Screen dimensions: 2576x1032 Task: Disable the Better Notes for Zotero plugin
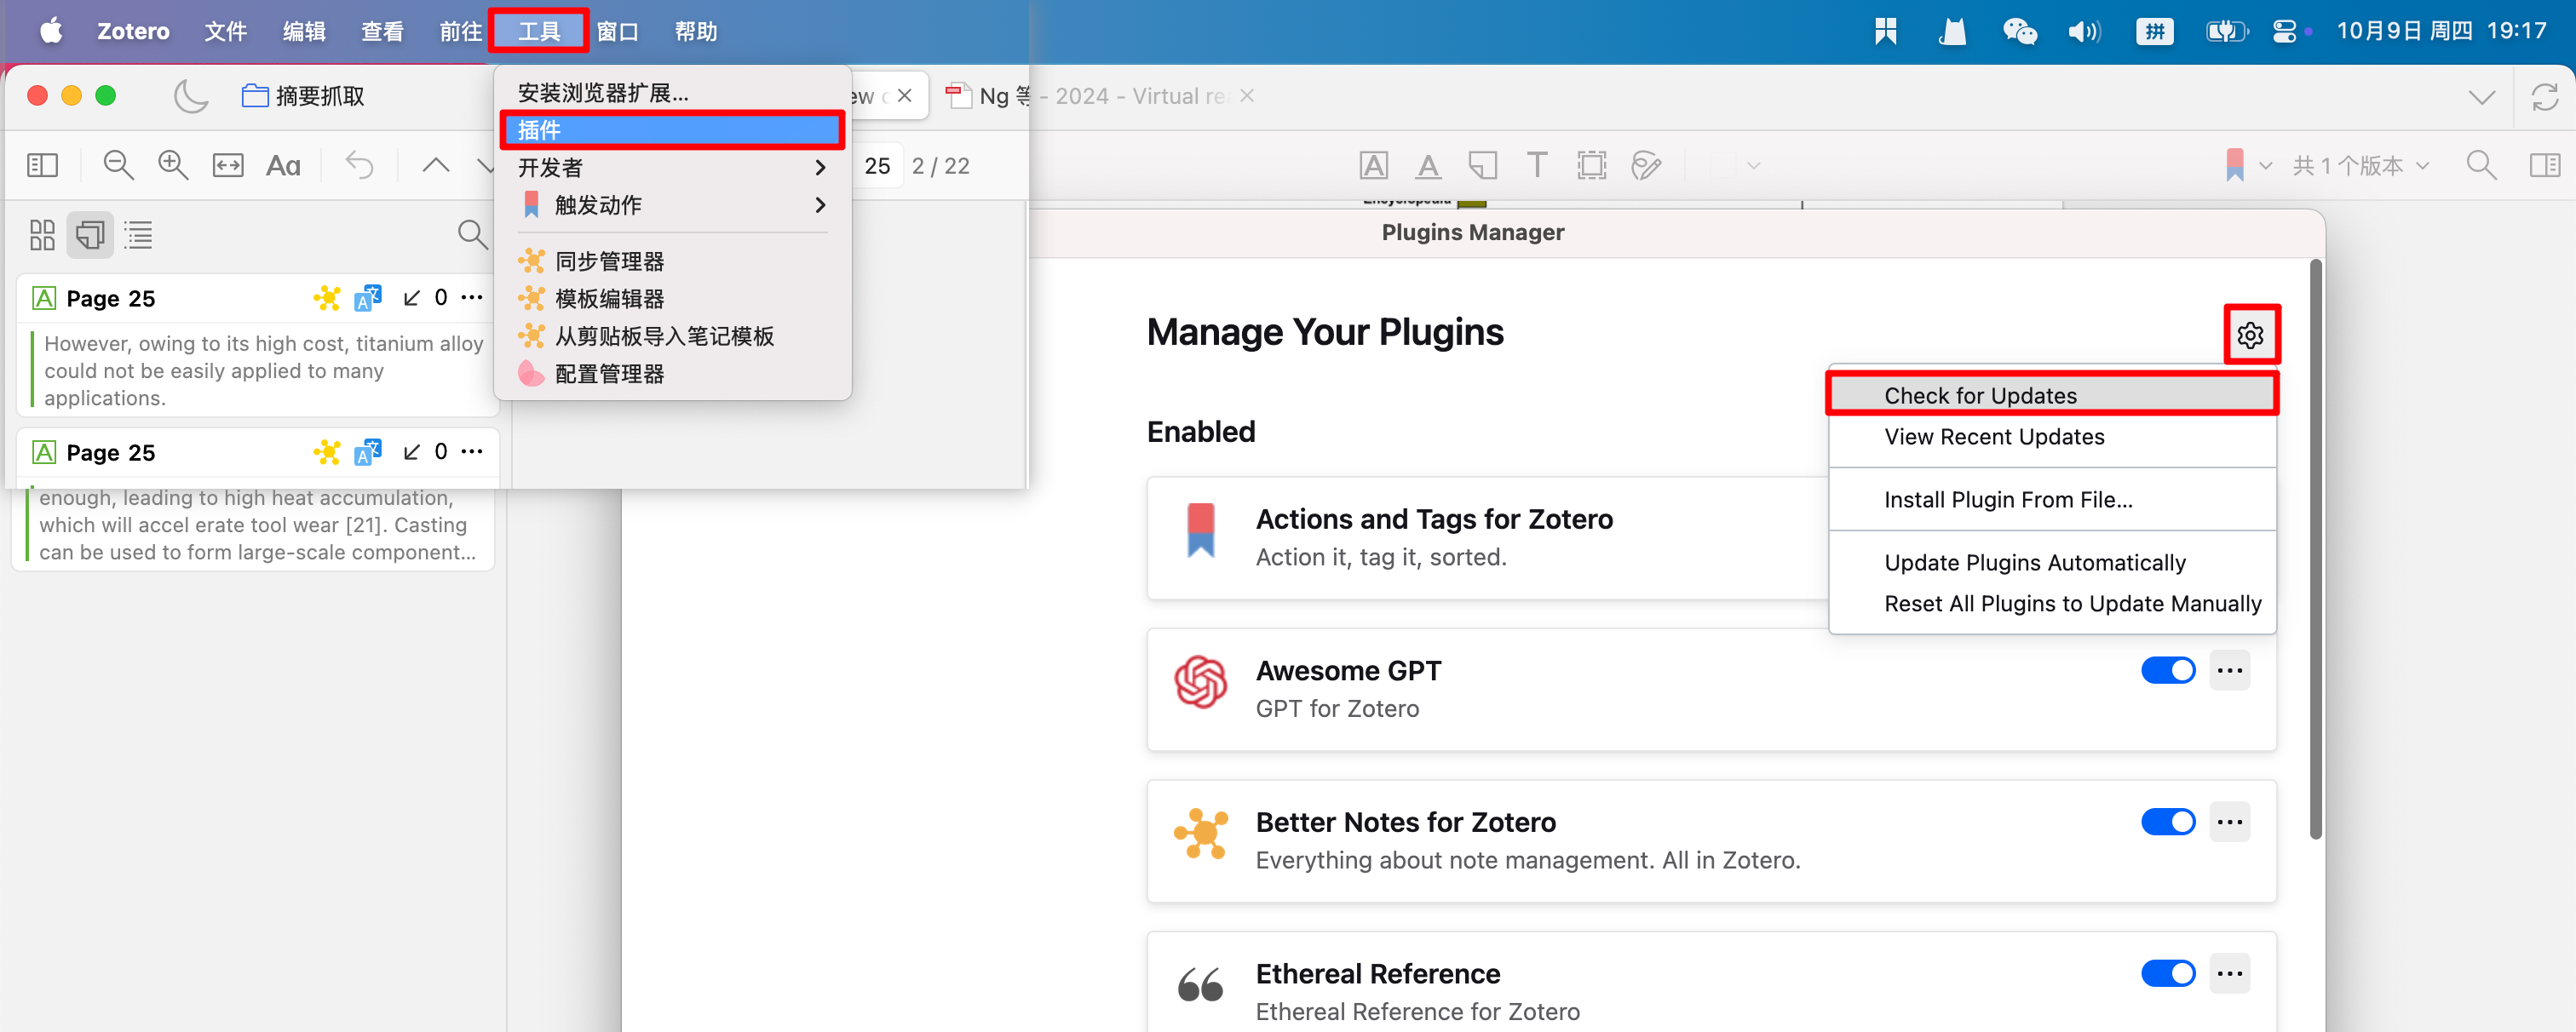(x=2167, y=822)
